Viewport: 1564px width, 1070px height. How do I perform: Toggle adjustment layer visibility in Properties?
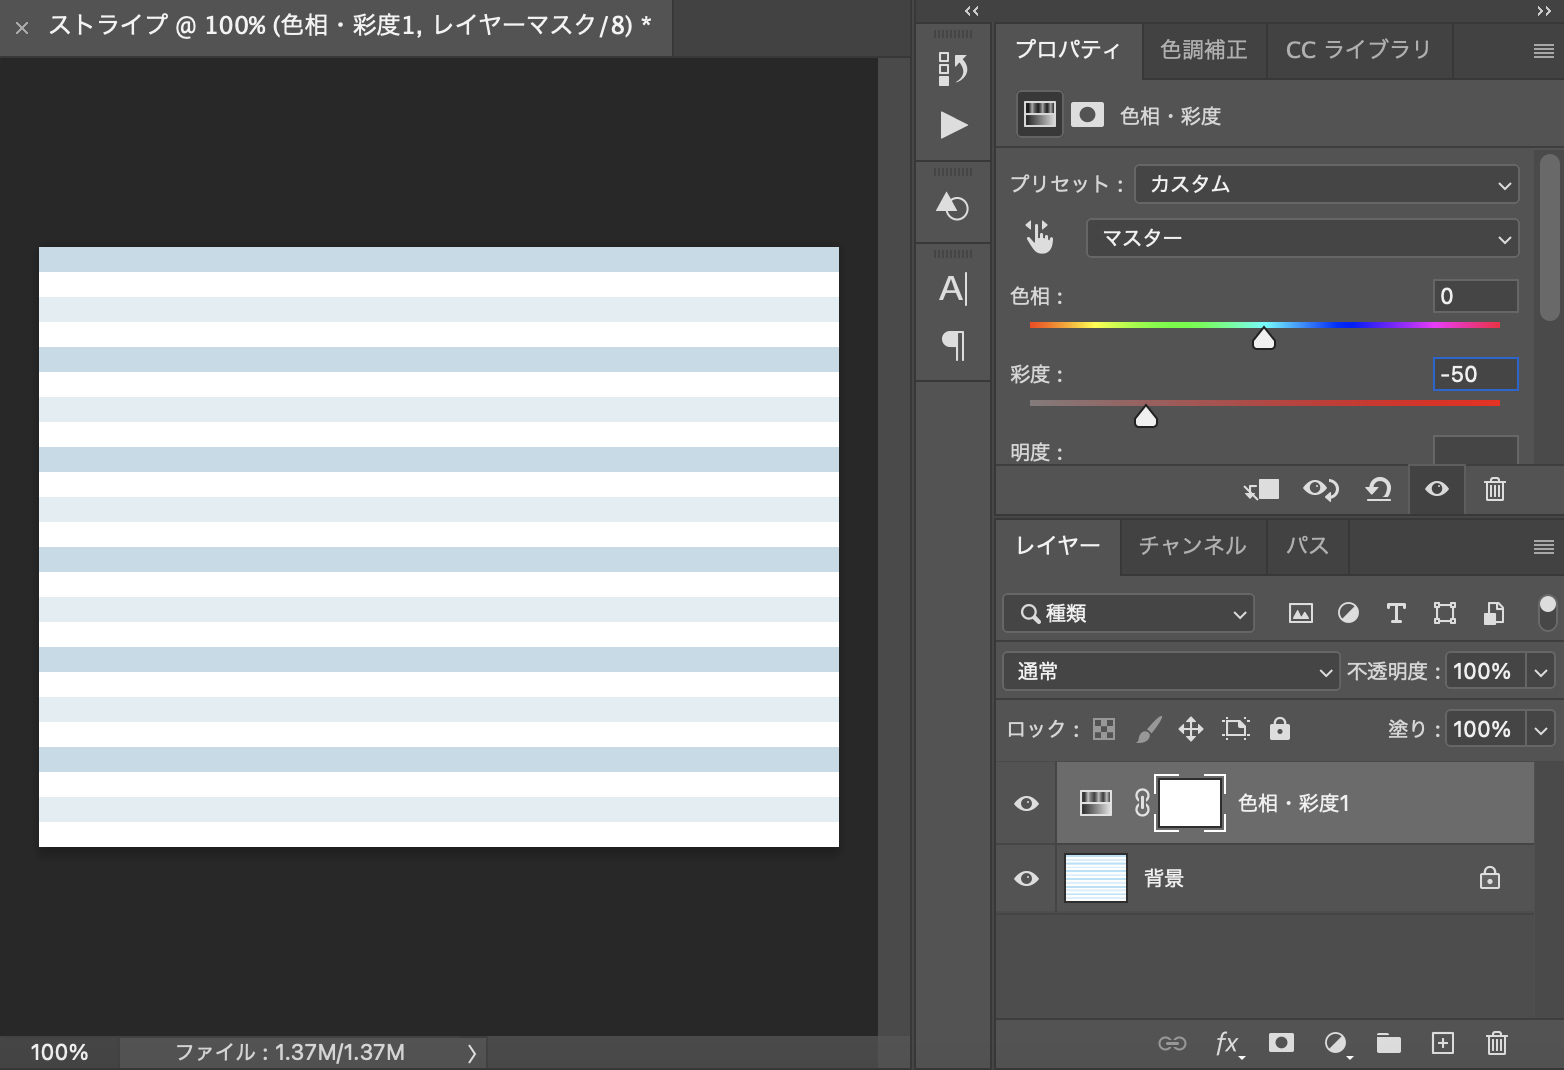pos(1437,489)
